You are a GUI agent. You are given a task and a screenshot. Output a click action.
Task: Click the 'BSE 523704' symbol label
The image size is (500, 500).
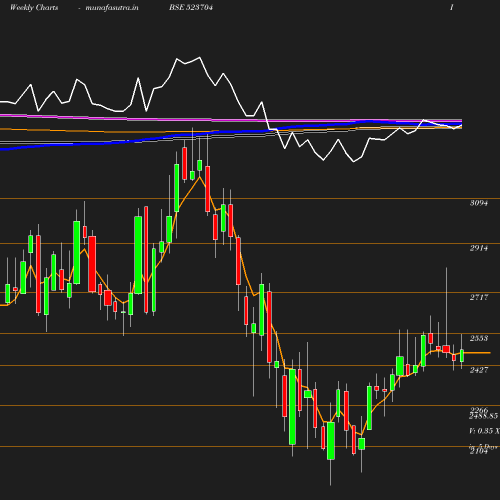pyautogui.click(x=191, y=7)
